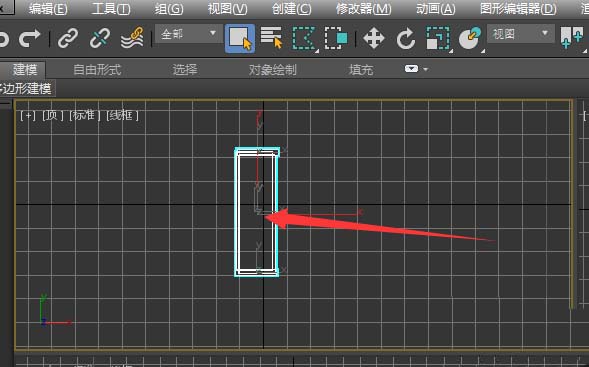Click the viewport [顶] view label

[x=53, y=115]
